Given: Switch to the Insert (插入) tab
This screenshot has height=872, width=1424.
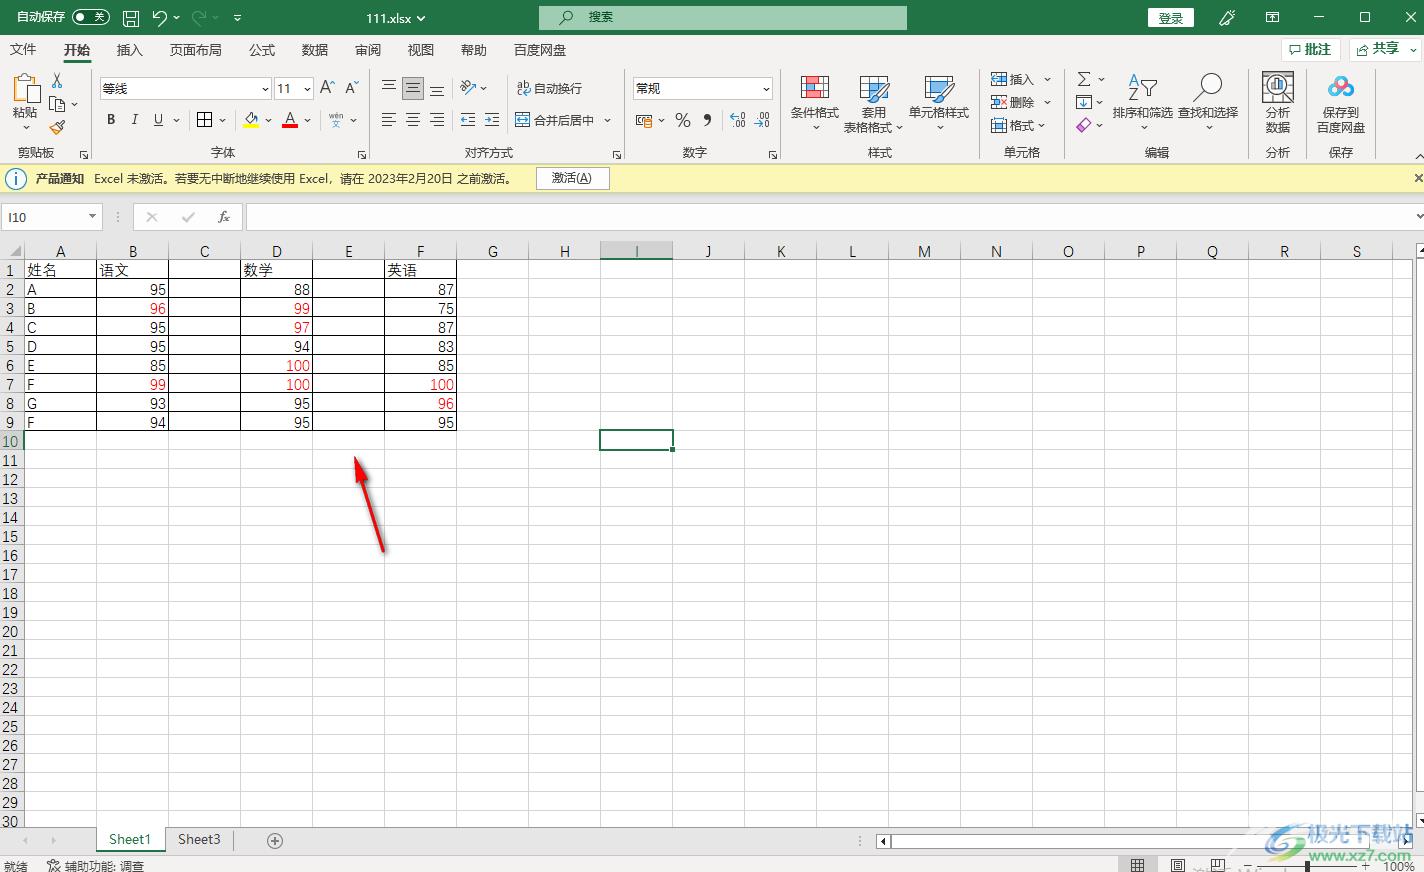Looking at the screenshot, I should [x=130, y=50].
